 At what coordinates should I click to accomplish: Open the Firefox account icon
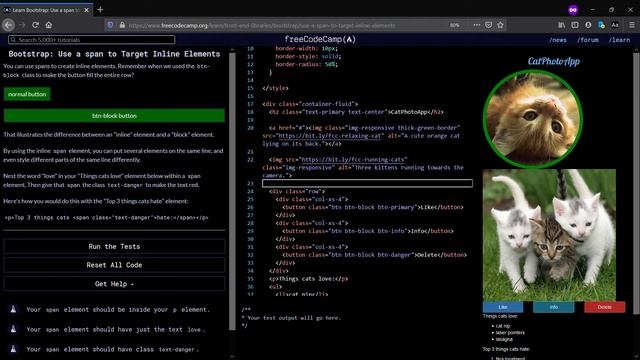click(588, 25)
